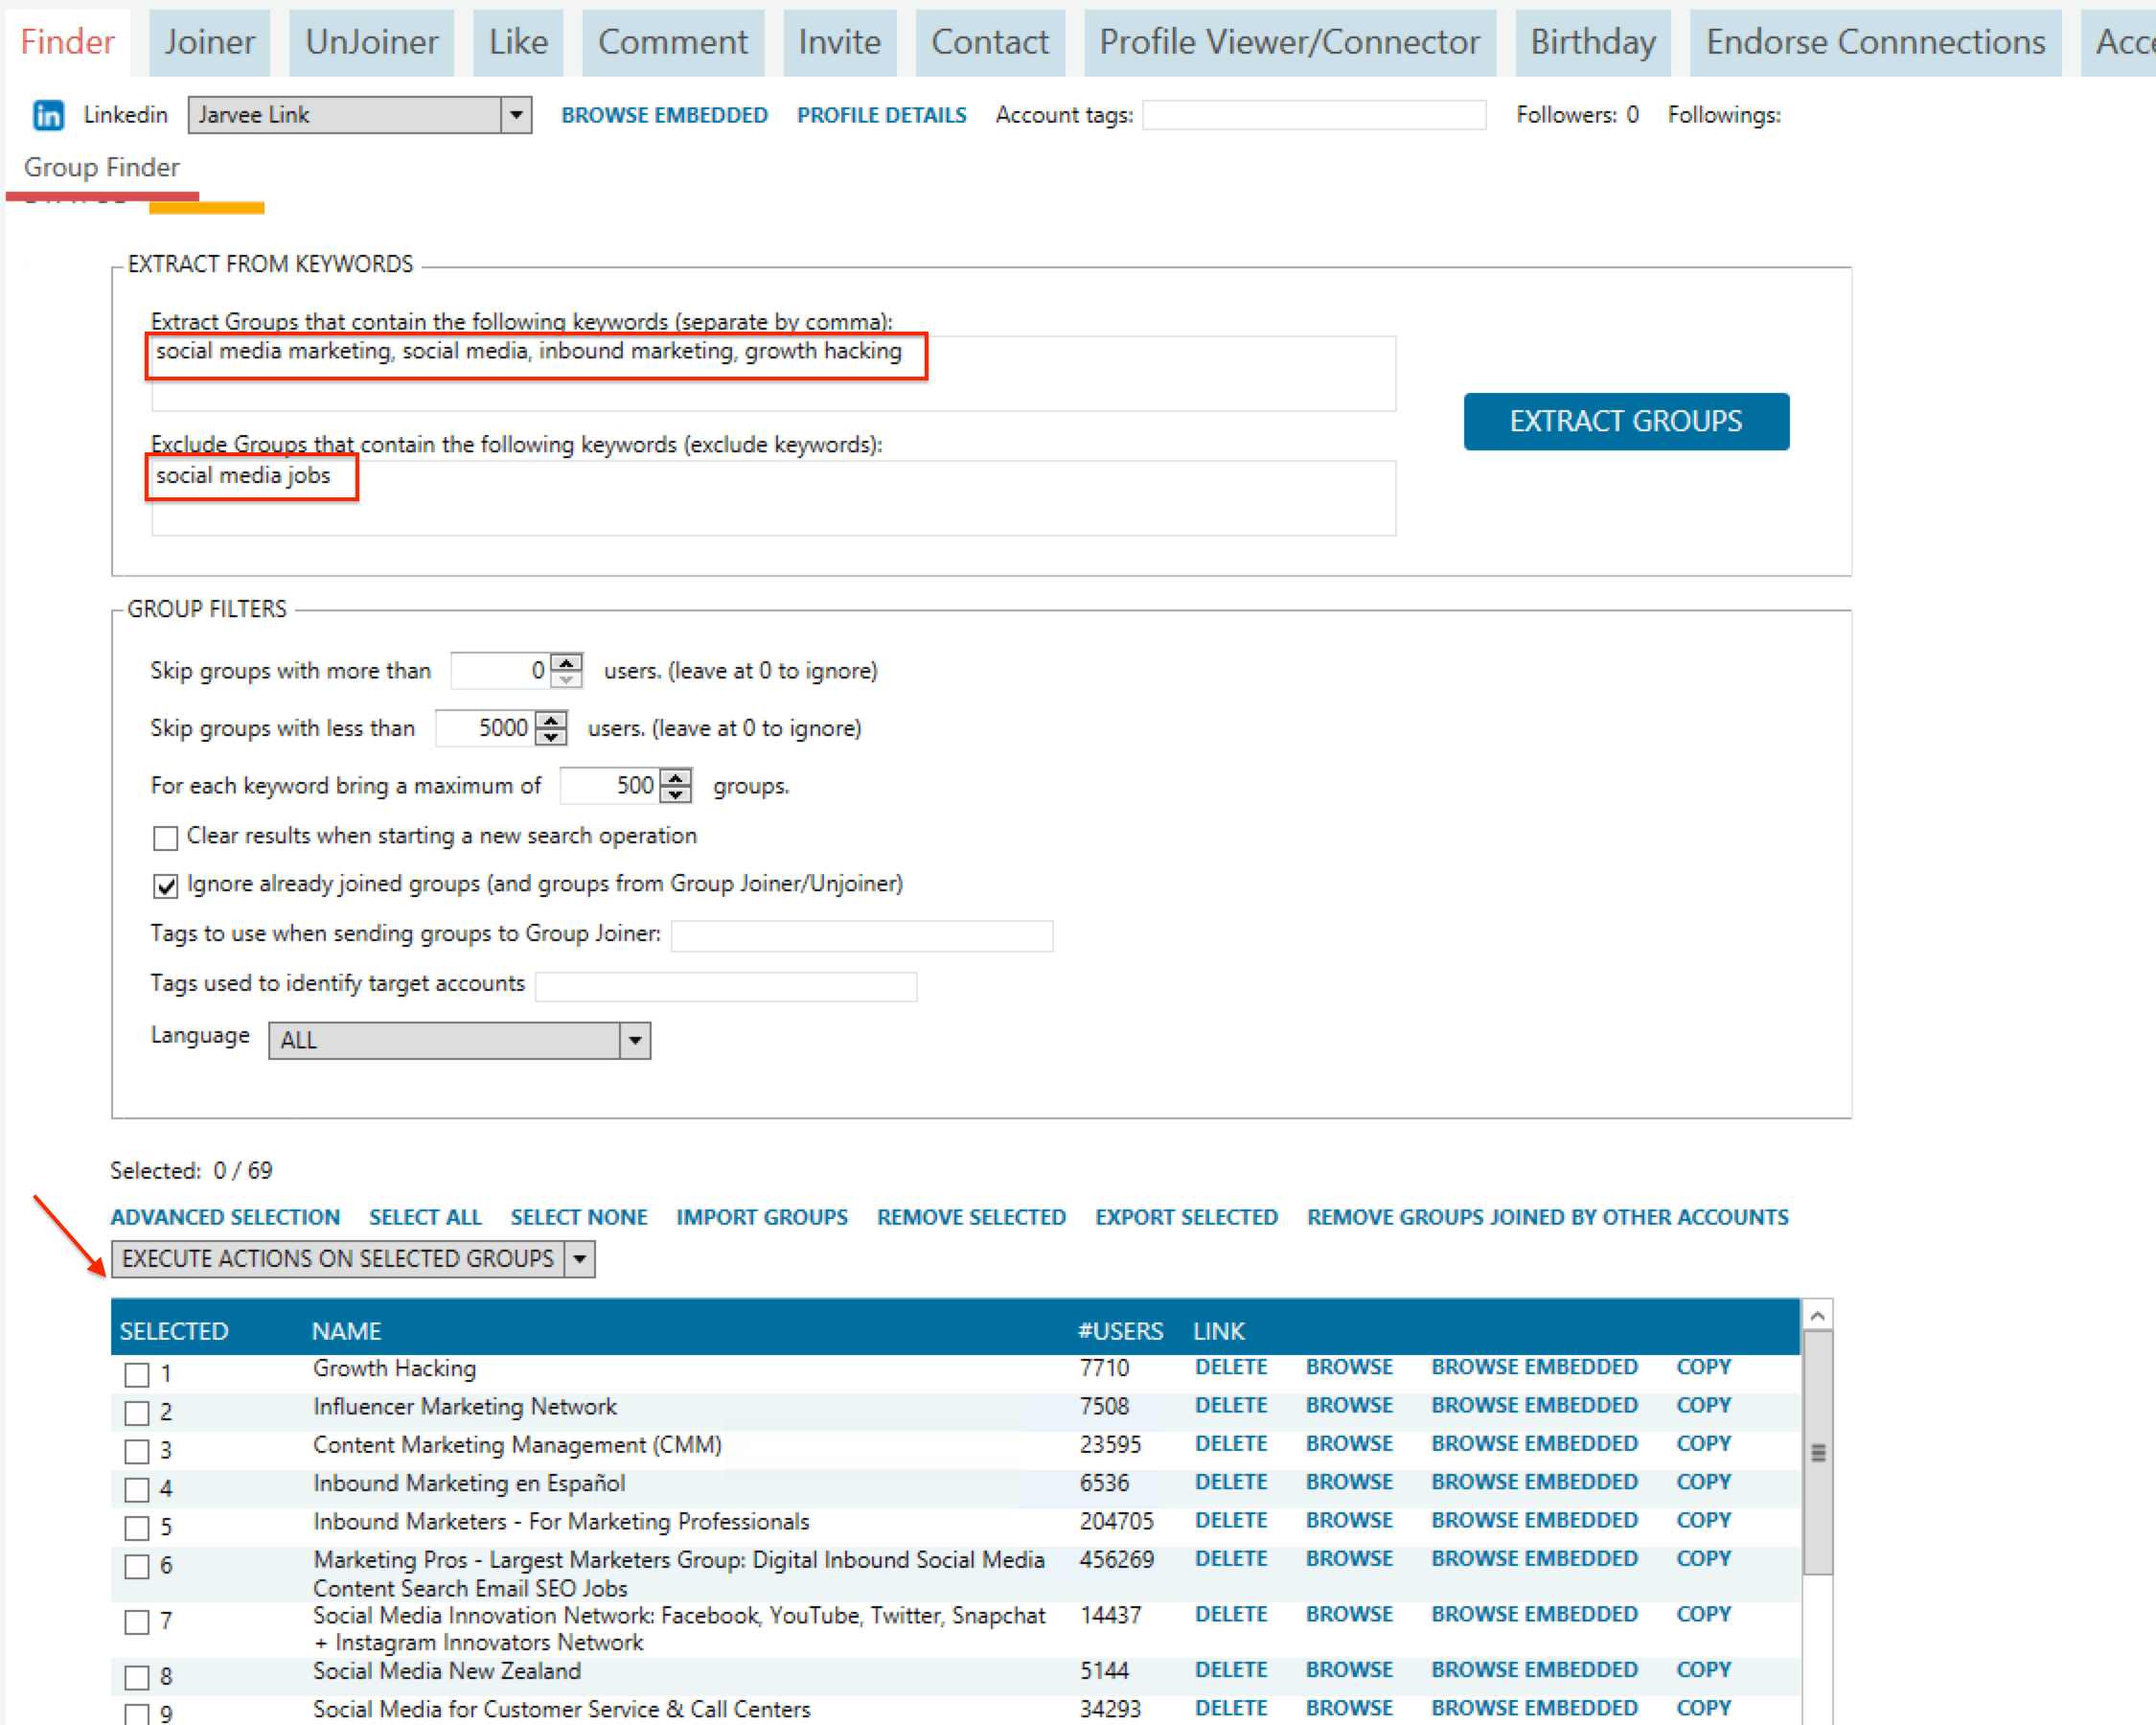This screenshot has width=2156, height=1725.
Task: Switch to the Joiner tab
Action: [209, 42]
